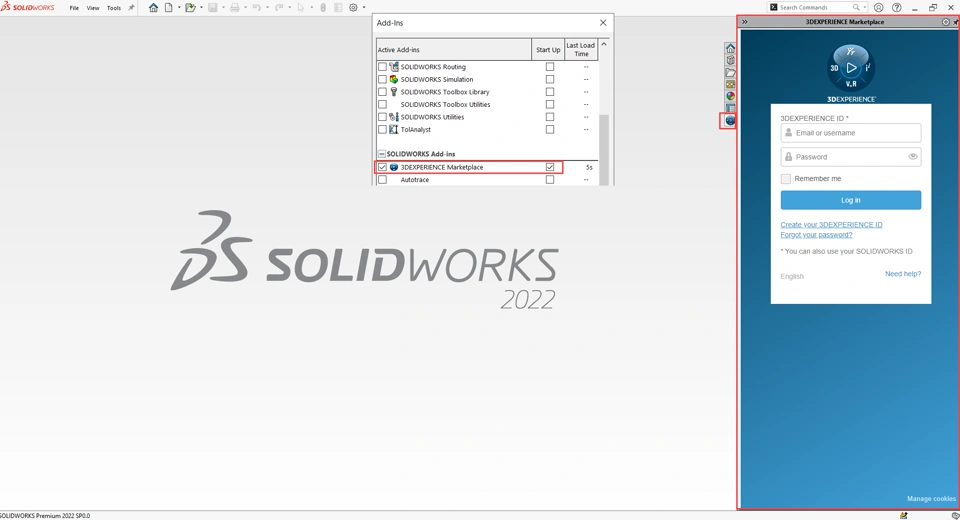The height and width of the screenshot is (520, 960).
Task: Open the Tools menu
Action: [114, 8]
